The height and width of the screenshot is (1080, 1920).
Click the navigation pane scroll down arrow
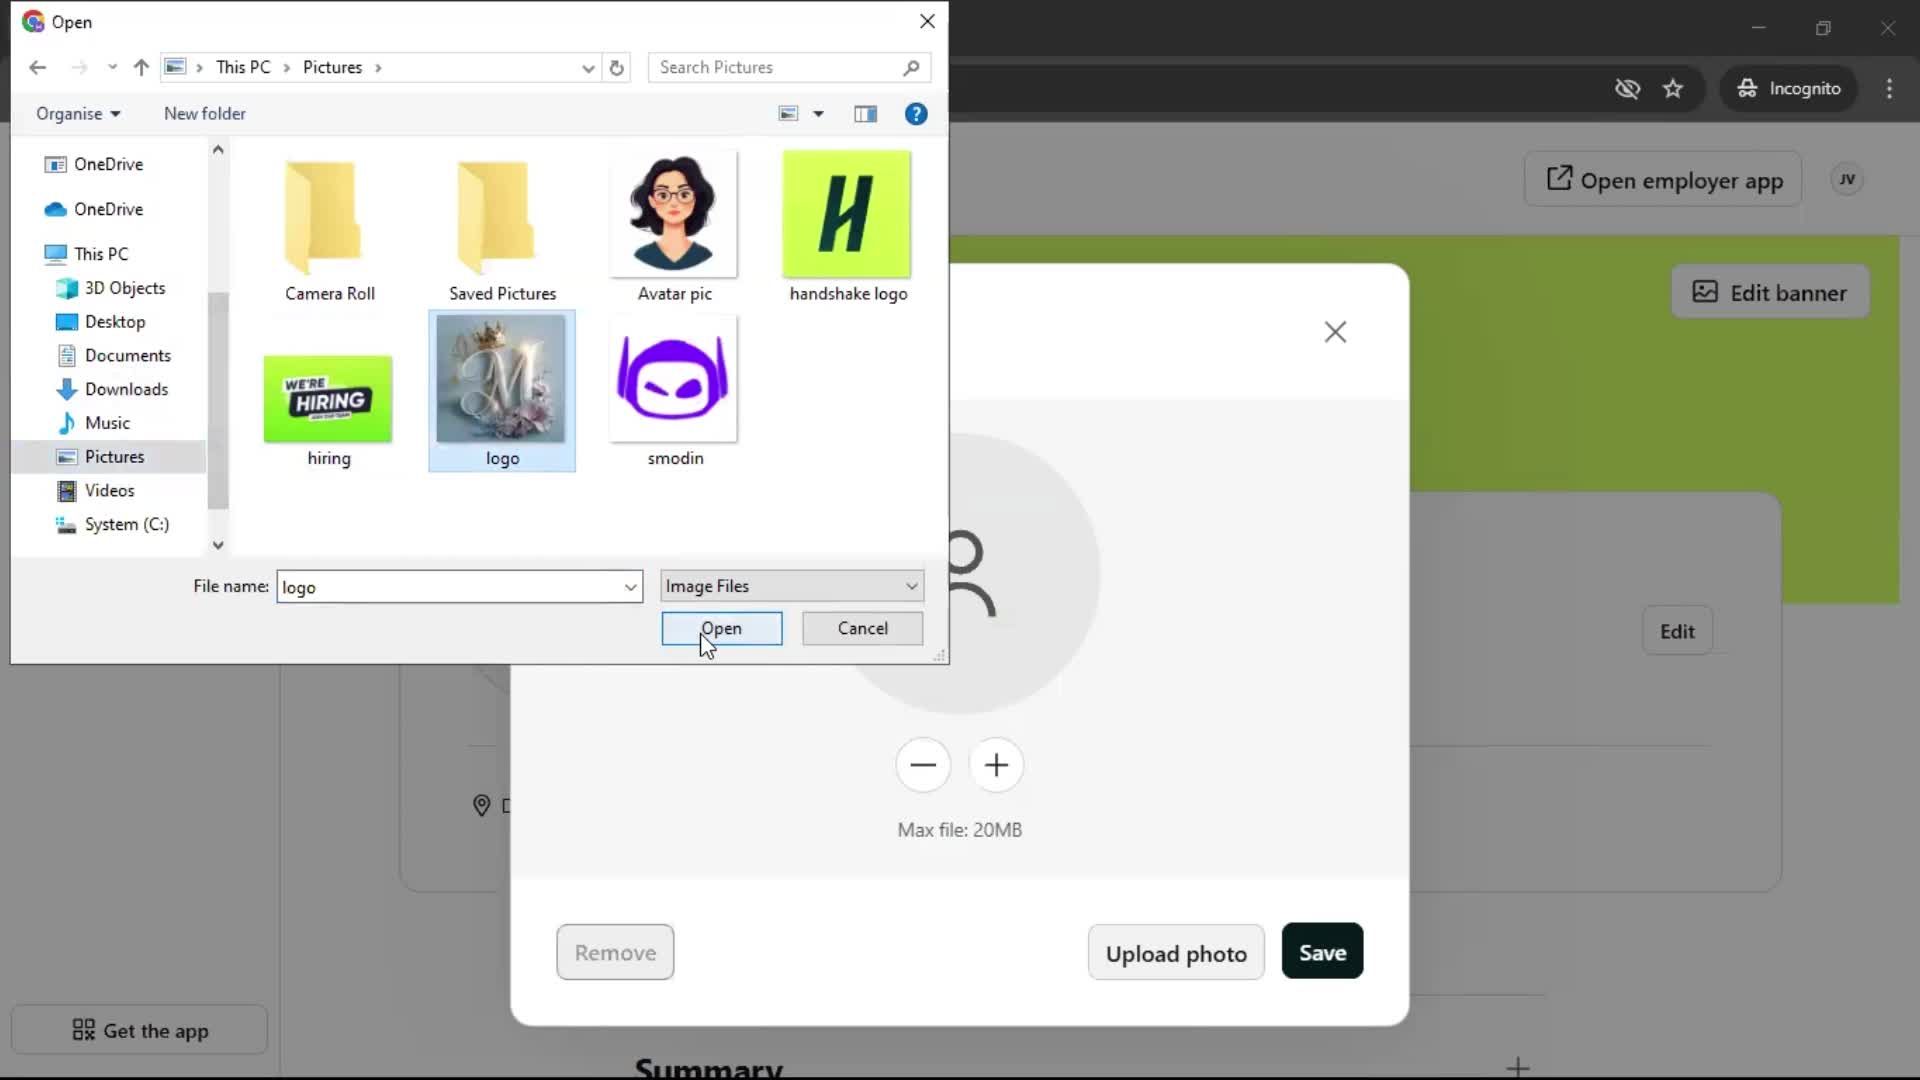point(218,545)
